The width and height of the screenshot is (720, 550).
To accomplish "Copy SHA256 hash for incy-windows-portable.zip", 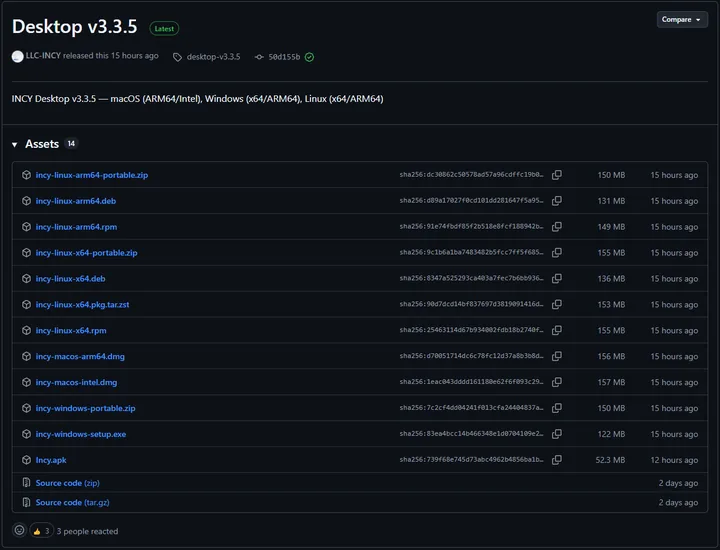I will [557, 408].
